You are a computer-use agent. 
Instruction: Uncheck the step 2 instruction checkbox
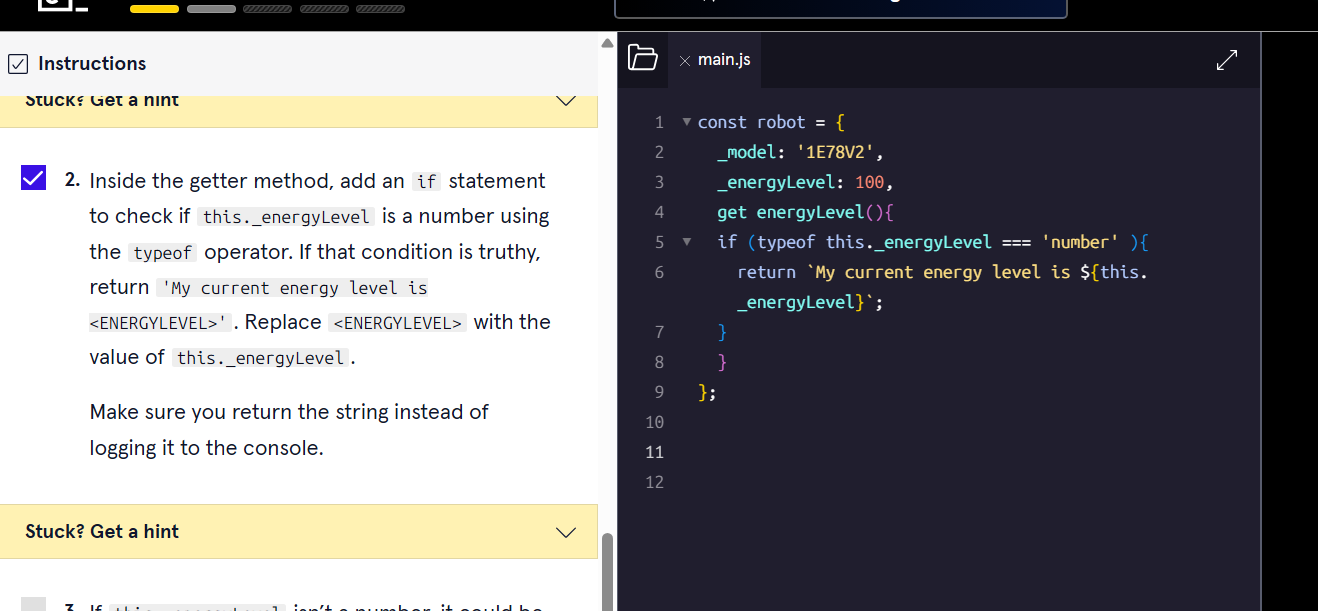(33, 179)
